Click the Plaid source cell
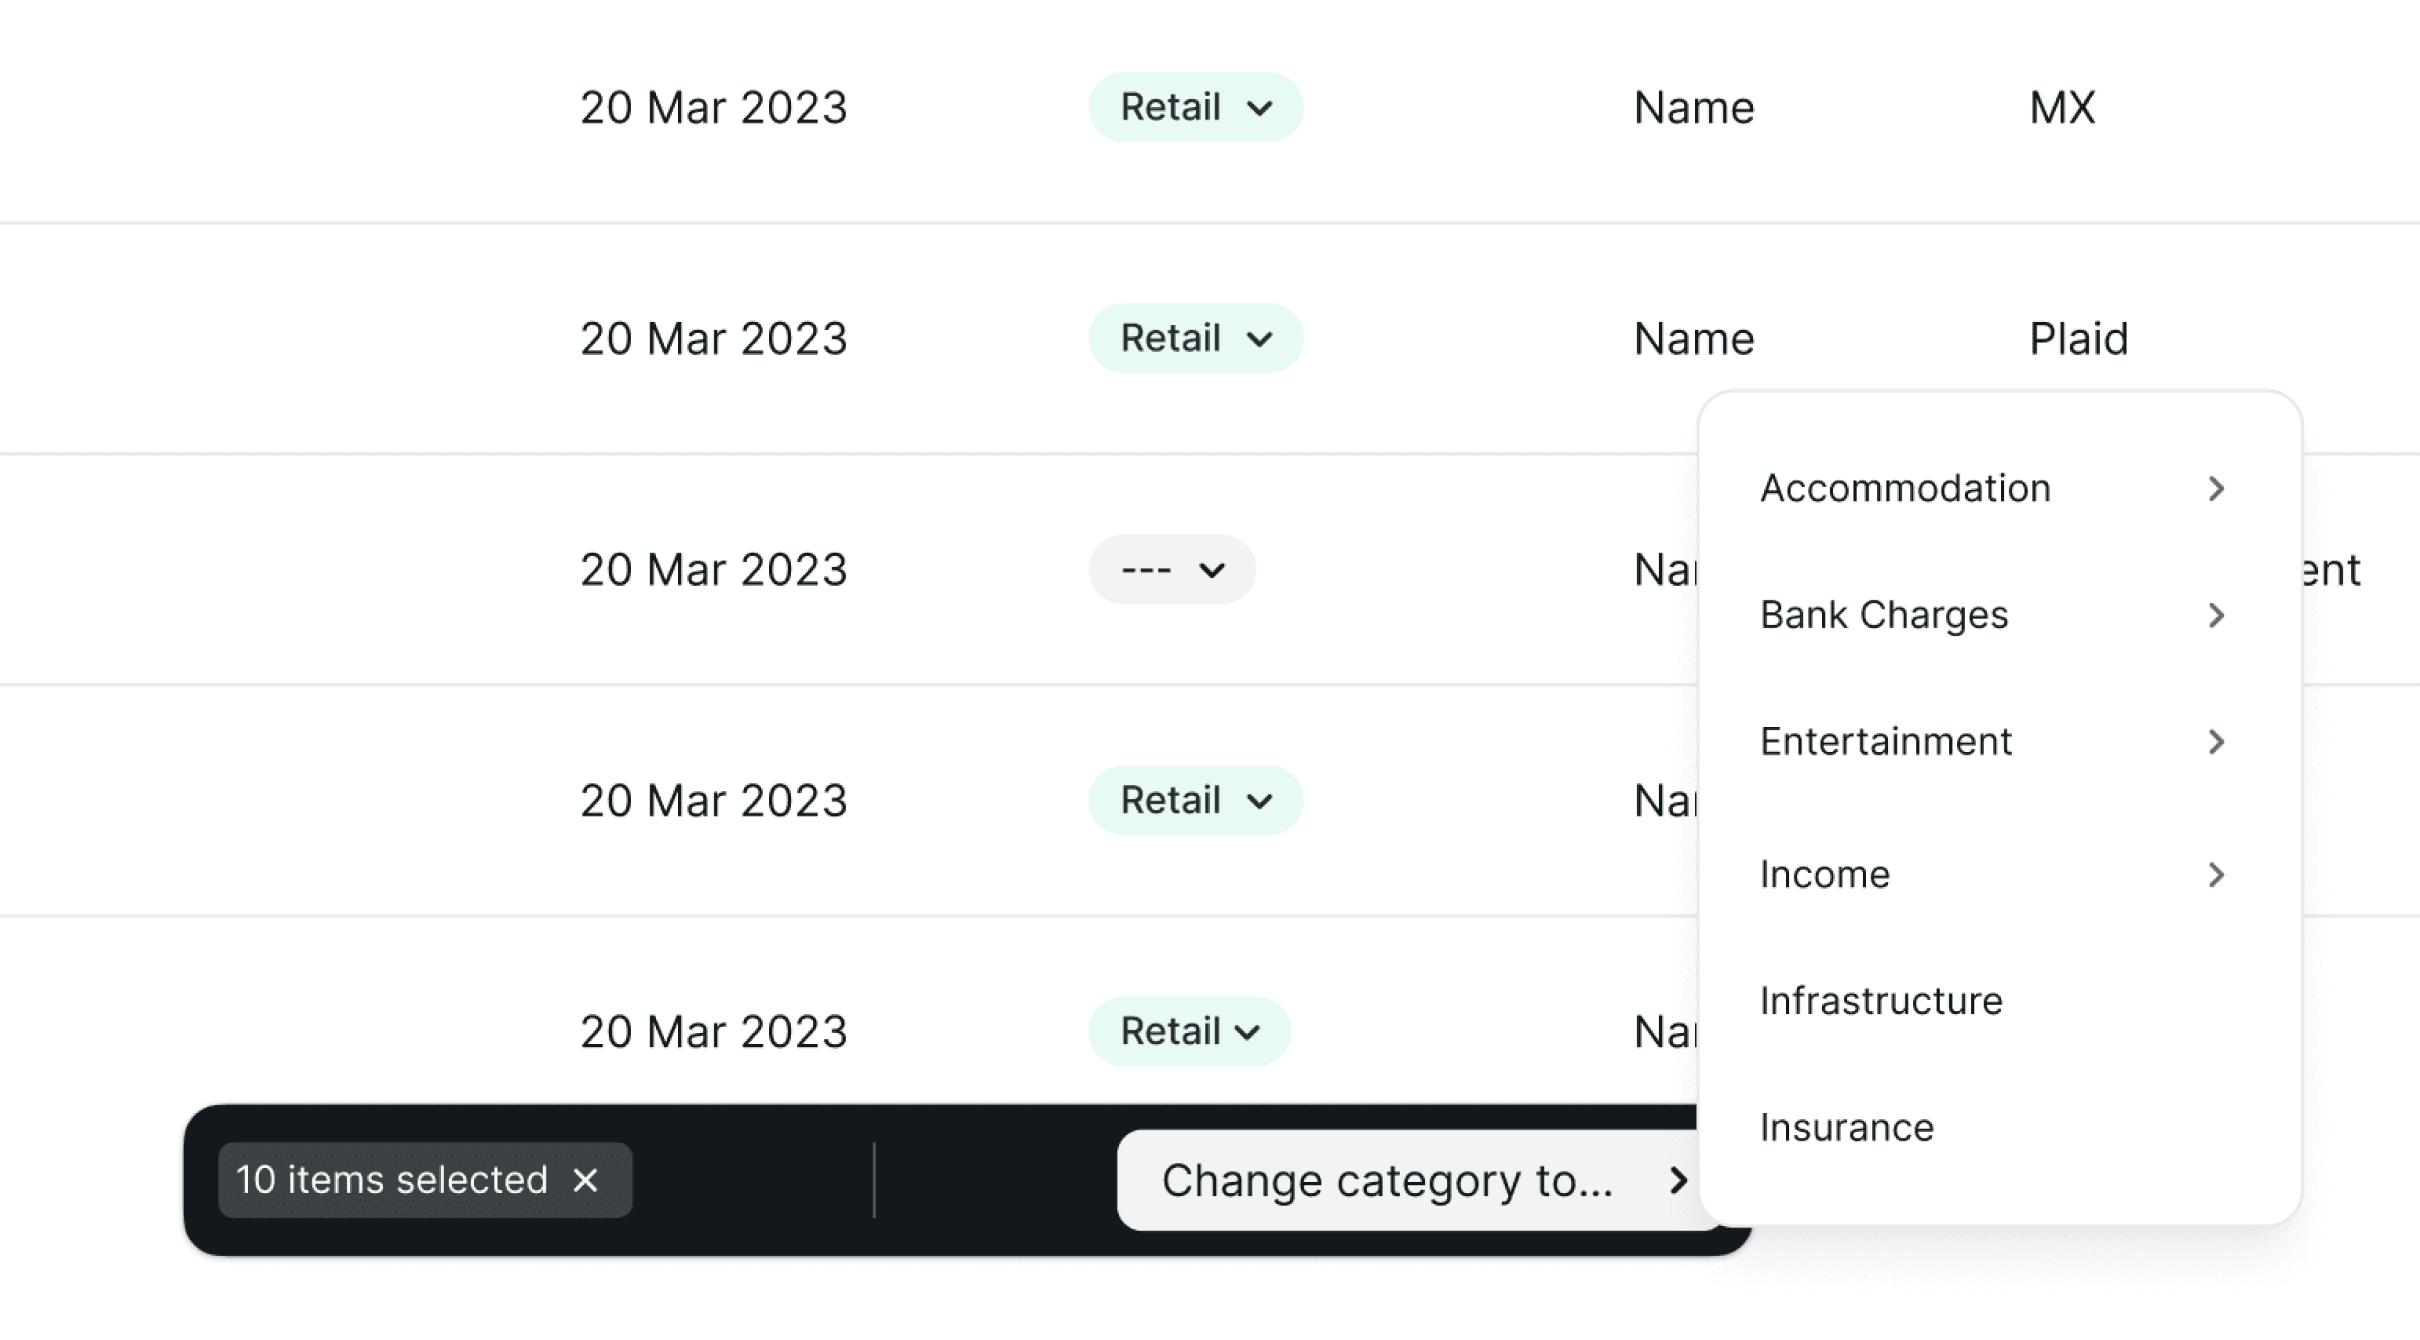 tap(2078, 338)
